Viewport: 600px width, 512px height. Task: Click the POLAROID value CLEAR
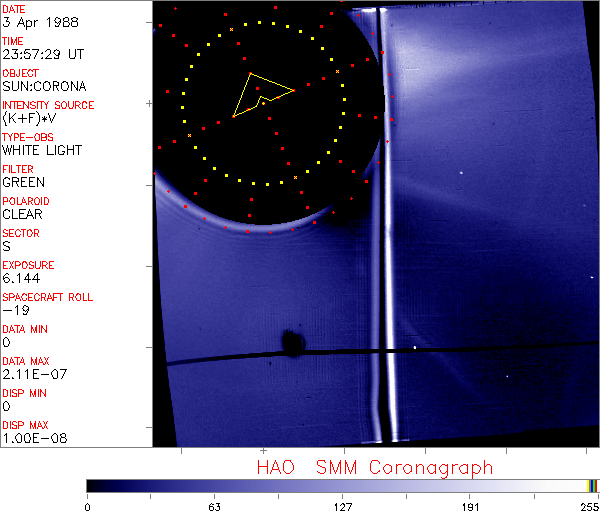point(23,214)
